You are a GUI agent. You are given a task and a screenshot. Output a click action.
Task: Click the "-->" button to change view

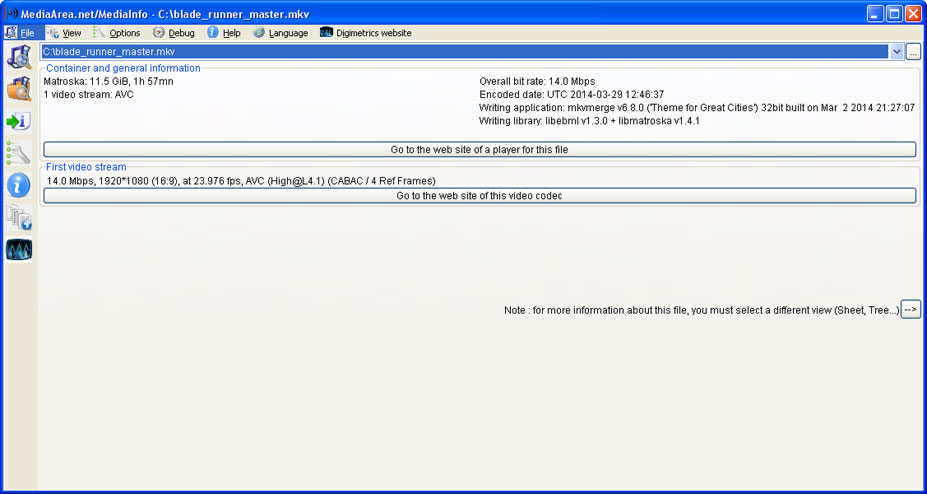pyautogui.click(x=910, y=310)
